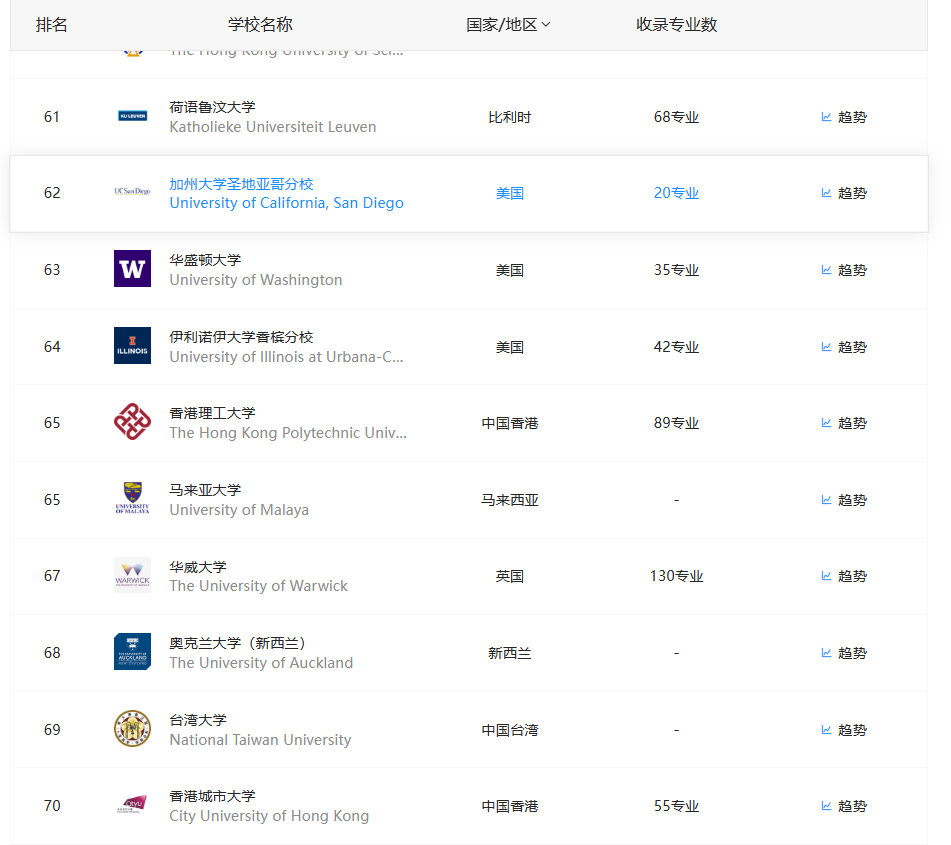The image size is (951, 845).
Task: Click 20专业 link for UC San Diego
Action: [676, 193]
